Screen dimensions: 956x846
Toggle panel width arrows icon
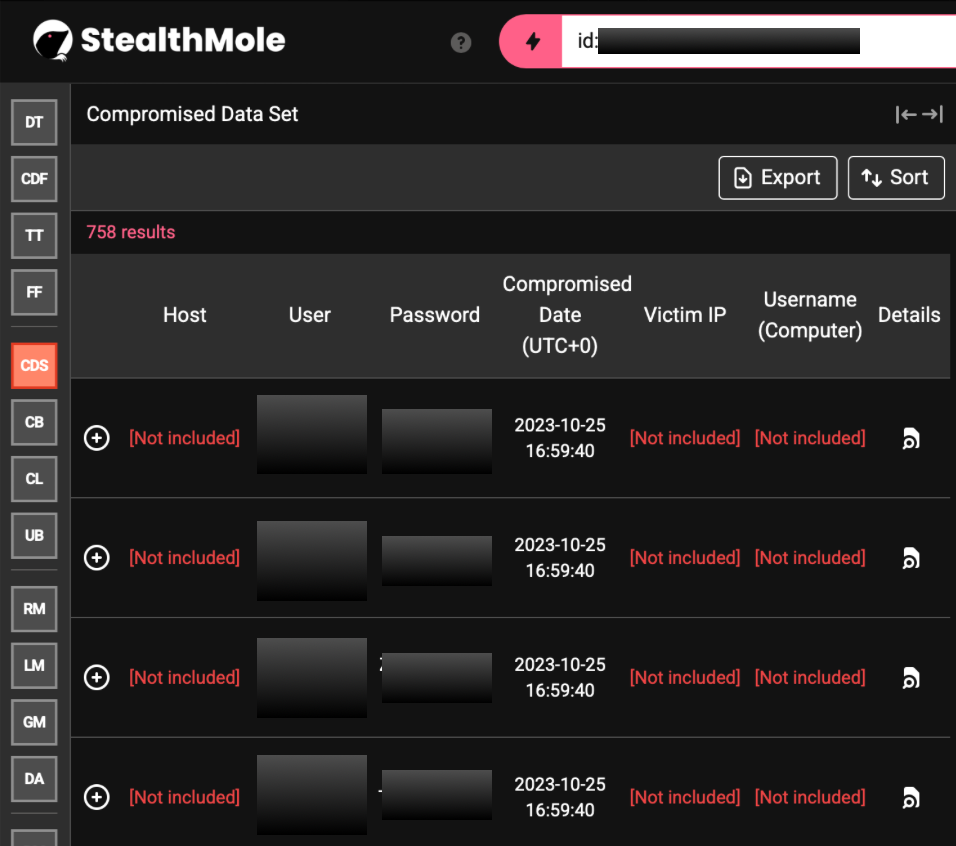919,114
